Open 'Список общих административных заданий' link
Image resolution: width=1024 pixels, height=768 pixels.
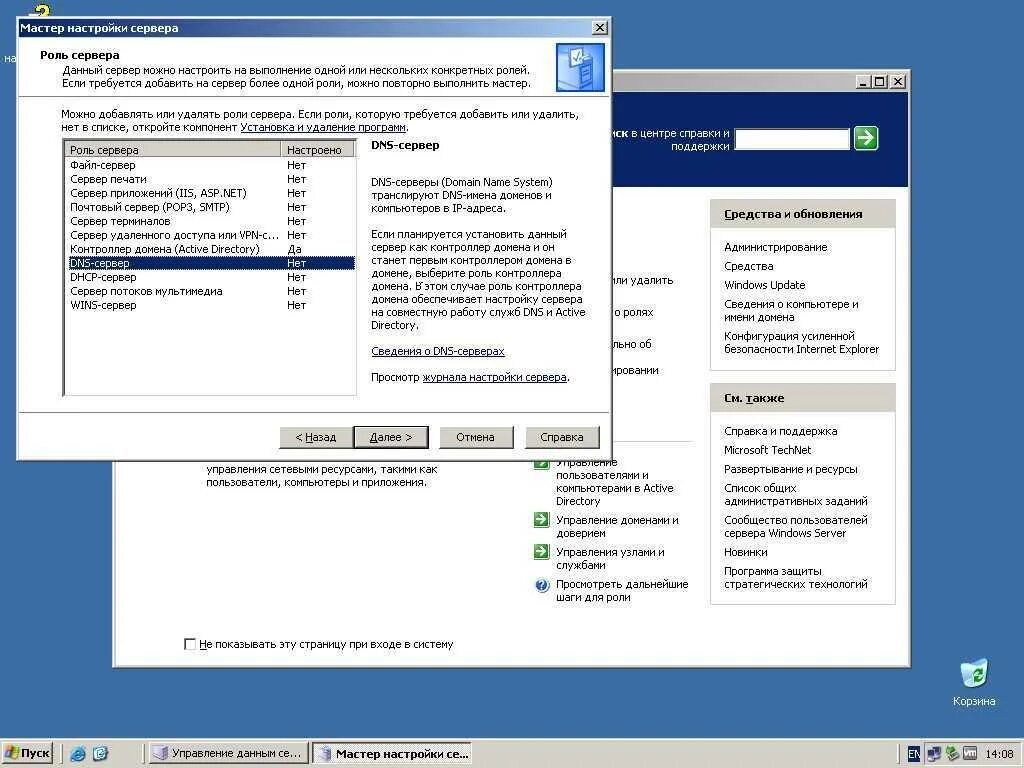pyautogui.click(x=795, y=494)
